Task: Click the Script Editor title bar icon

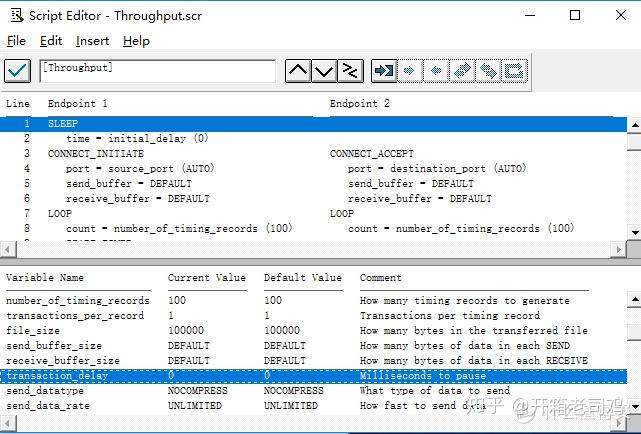Action: coord(17,16)
